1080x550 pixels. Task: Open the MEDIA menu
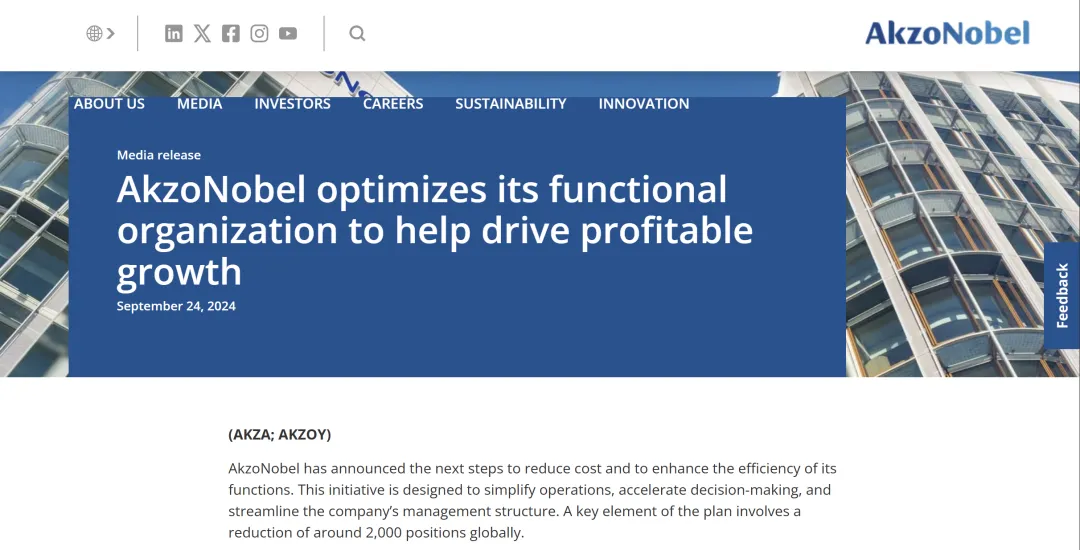pyautogui.click(x=199, y=103)
